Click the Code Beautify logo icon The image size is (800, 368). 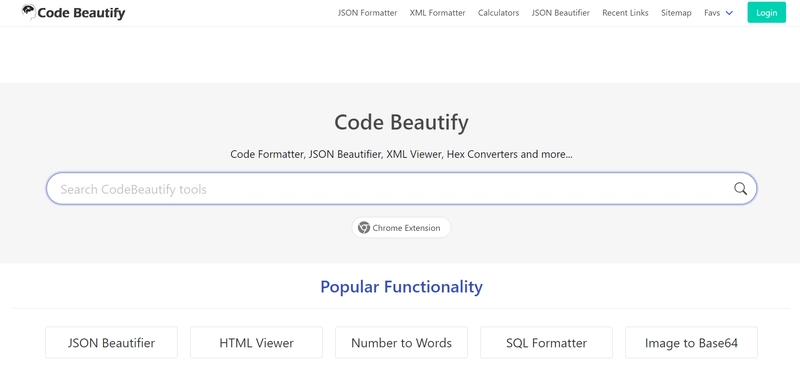pos(29,11)
